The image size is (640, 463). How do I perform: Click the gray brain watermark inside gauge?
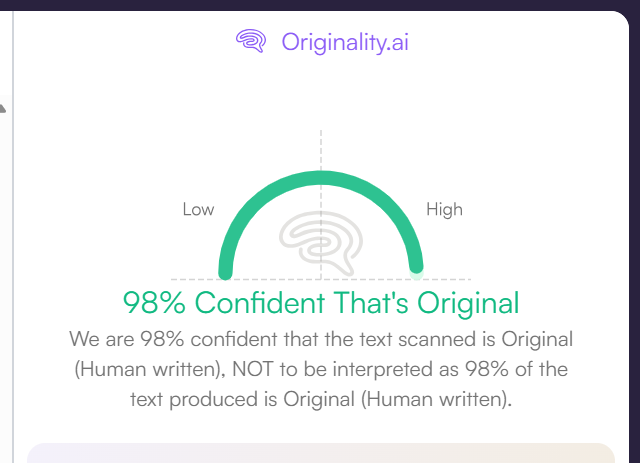click(320, 242)
